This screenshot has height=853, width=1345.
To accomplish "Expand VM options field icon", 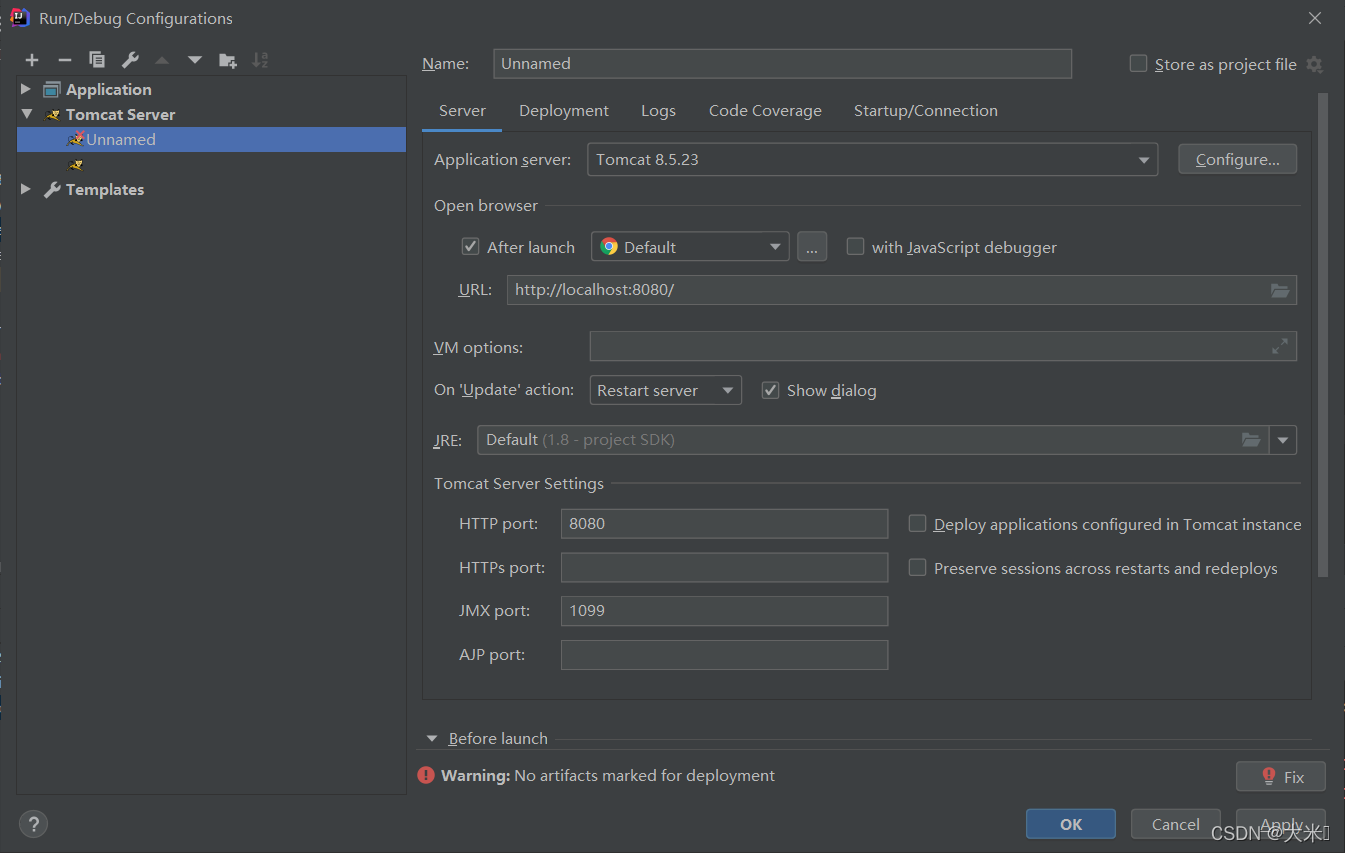I will click(x=1280, y=346).
